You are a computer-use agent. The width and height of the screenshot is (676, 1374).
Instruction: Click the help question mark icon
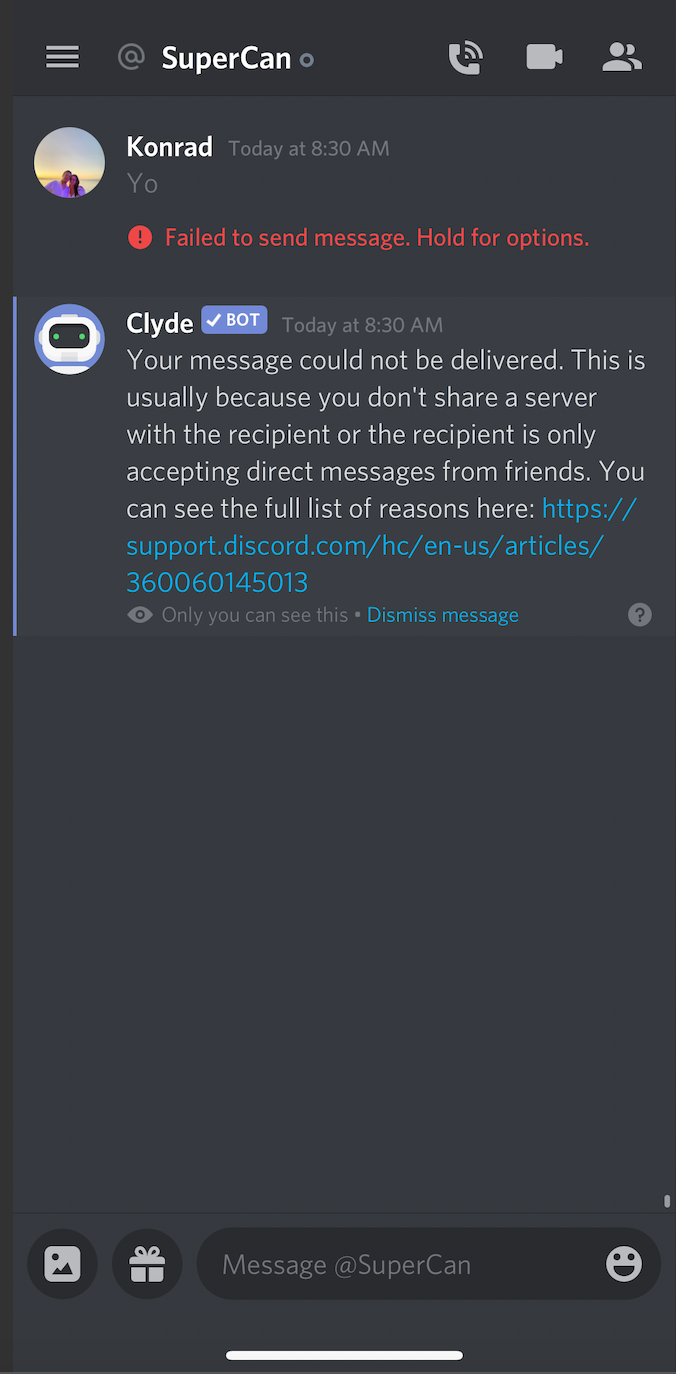pyautogui.click(x=640, y=615)
